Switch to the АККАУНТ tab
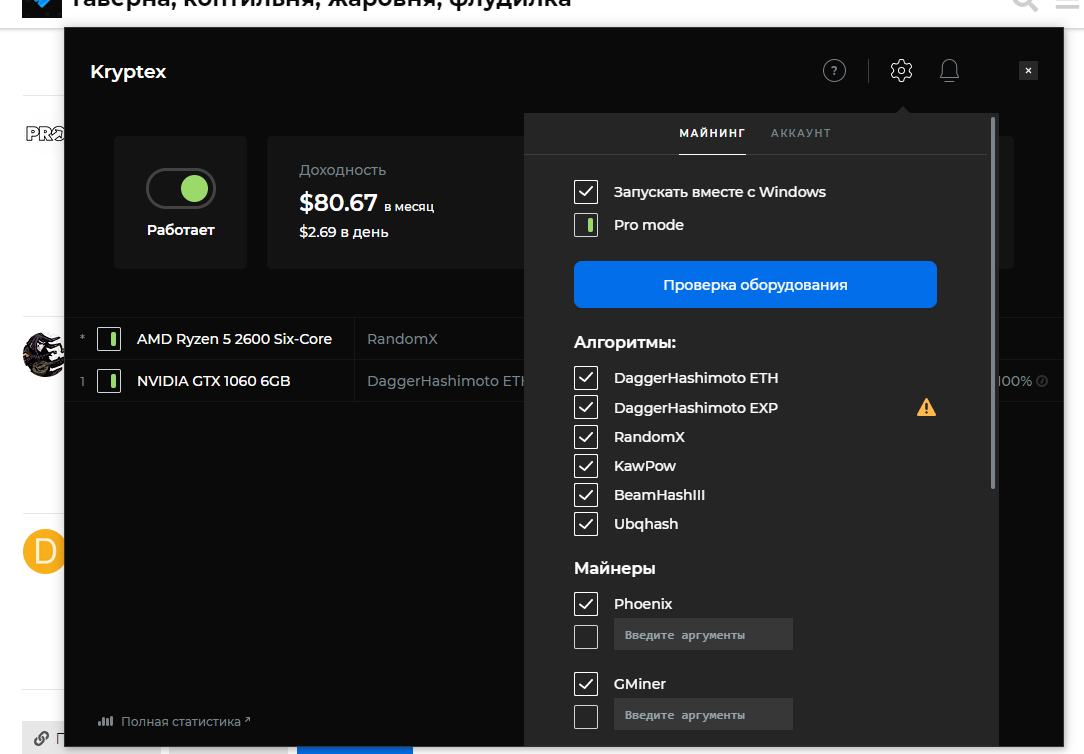 click(801, 133)
